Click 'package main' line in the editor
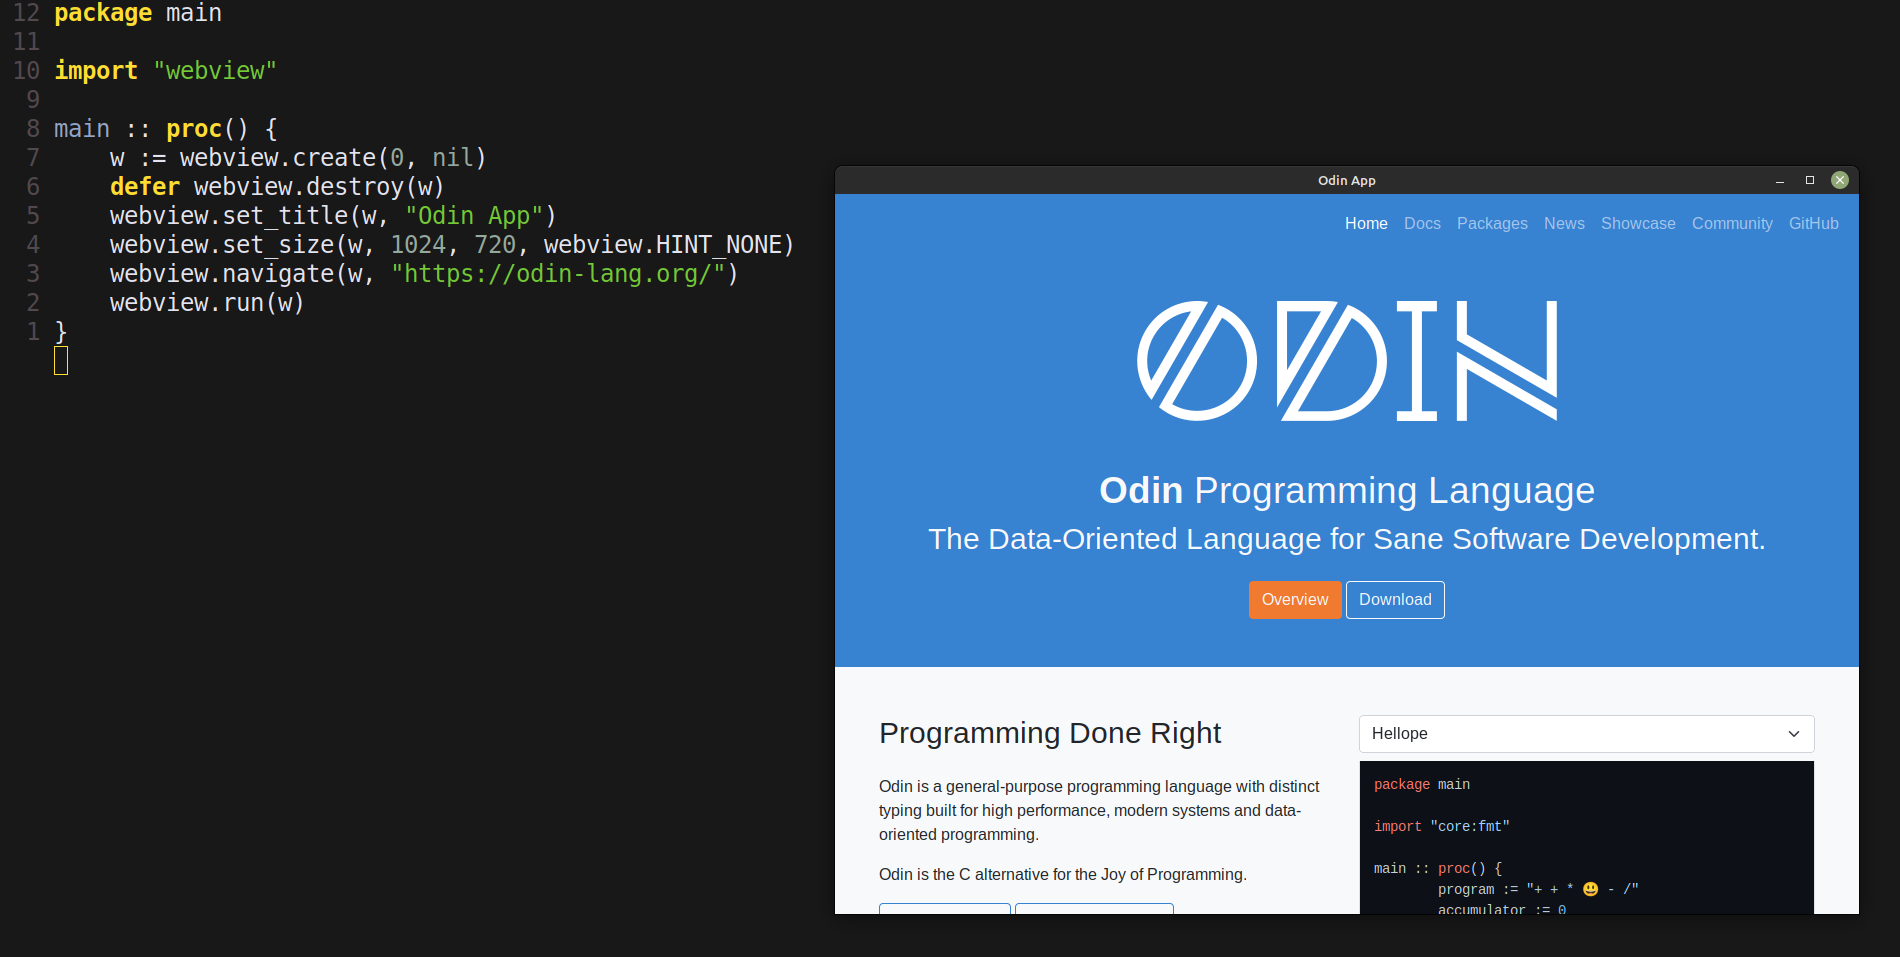The image size is (1900, 957). coord(138,13)
